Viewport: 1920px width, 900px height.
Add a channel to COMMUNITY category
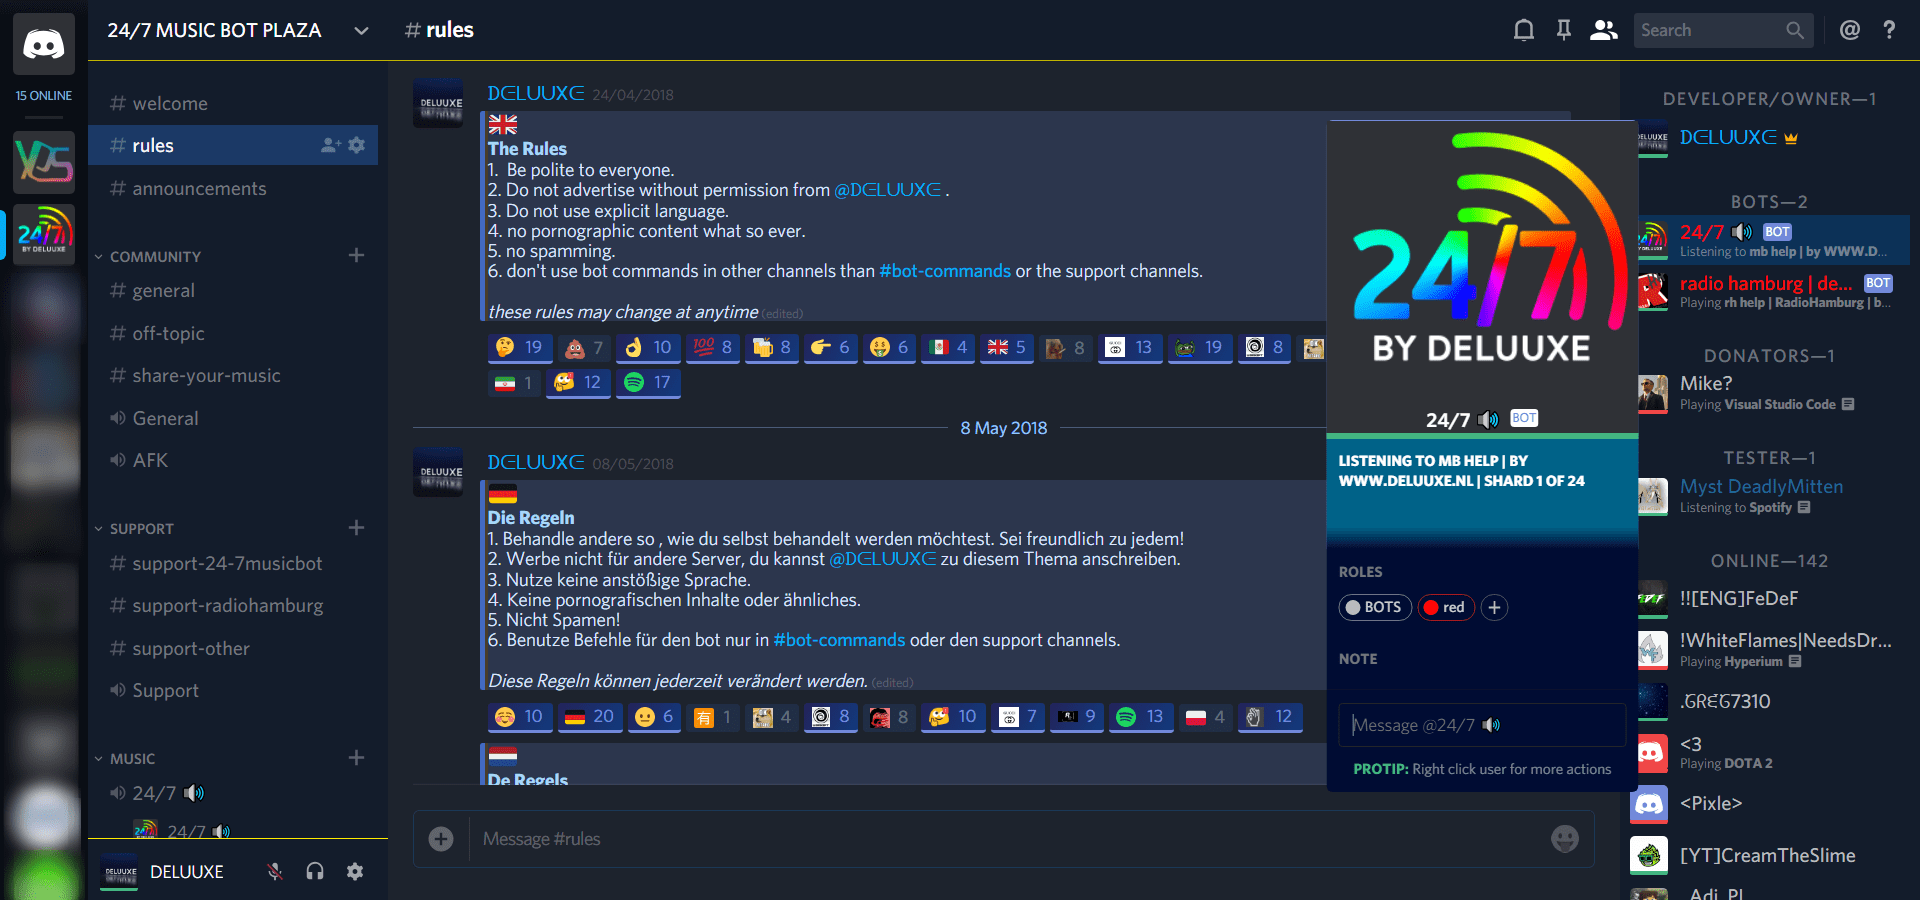[356, 256]
